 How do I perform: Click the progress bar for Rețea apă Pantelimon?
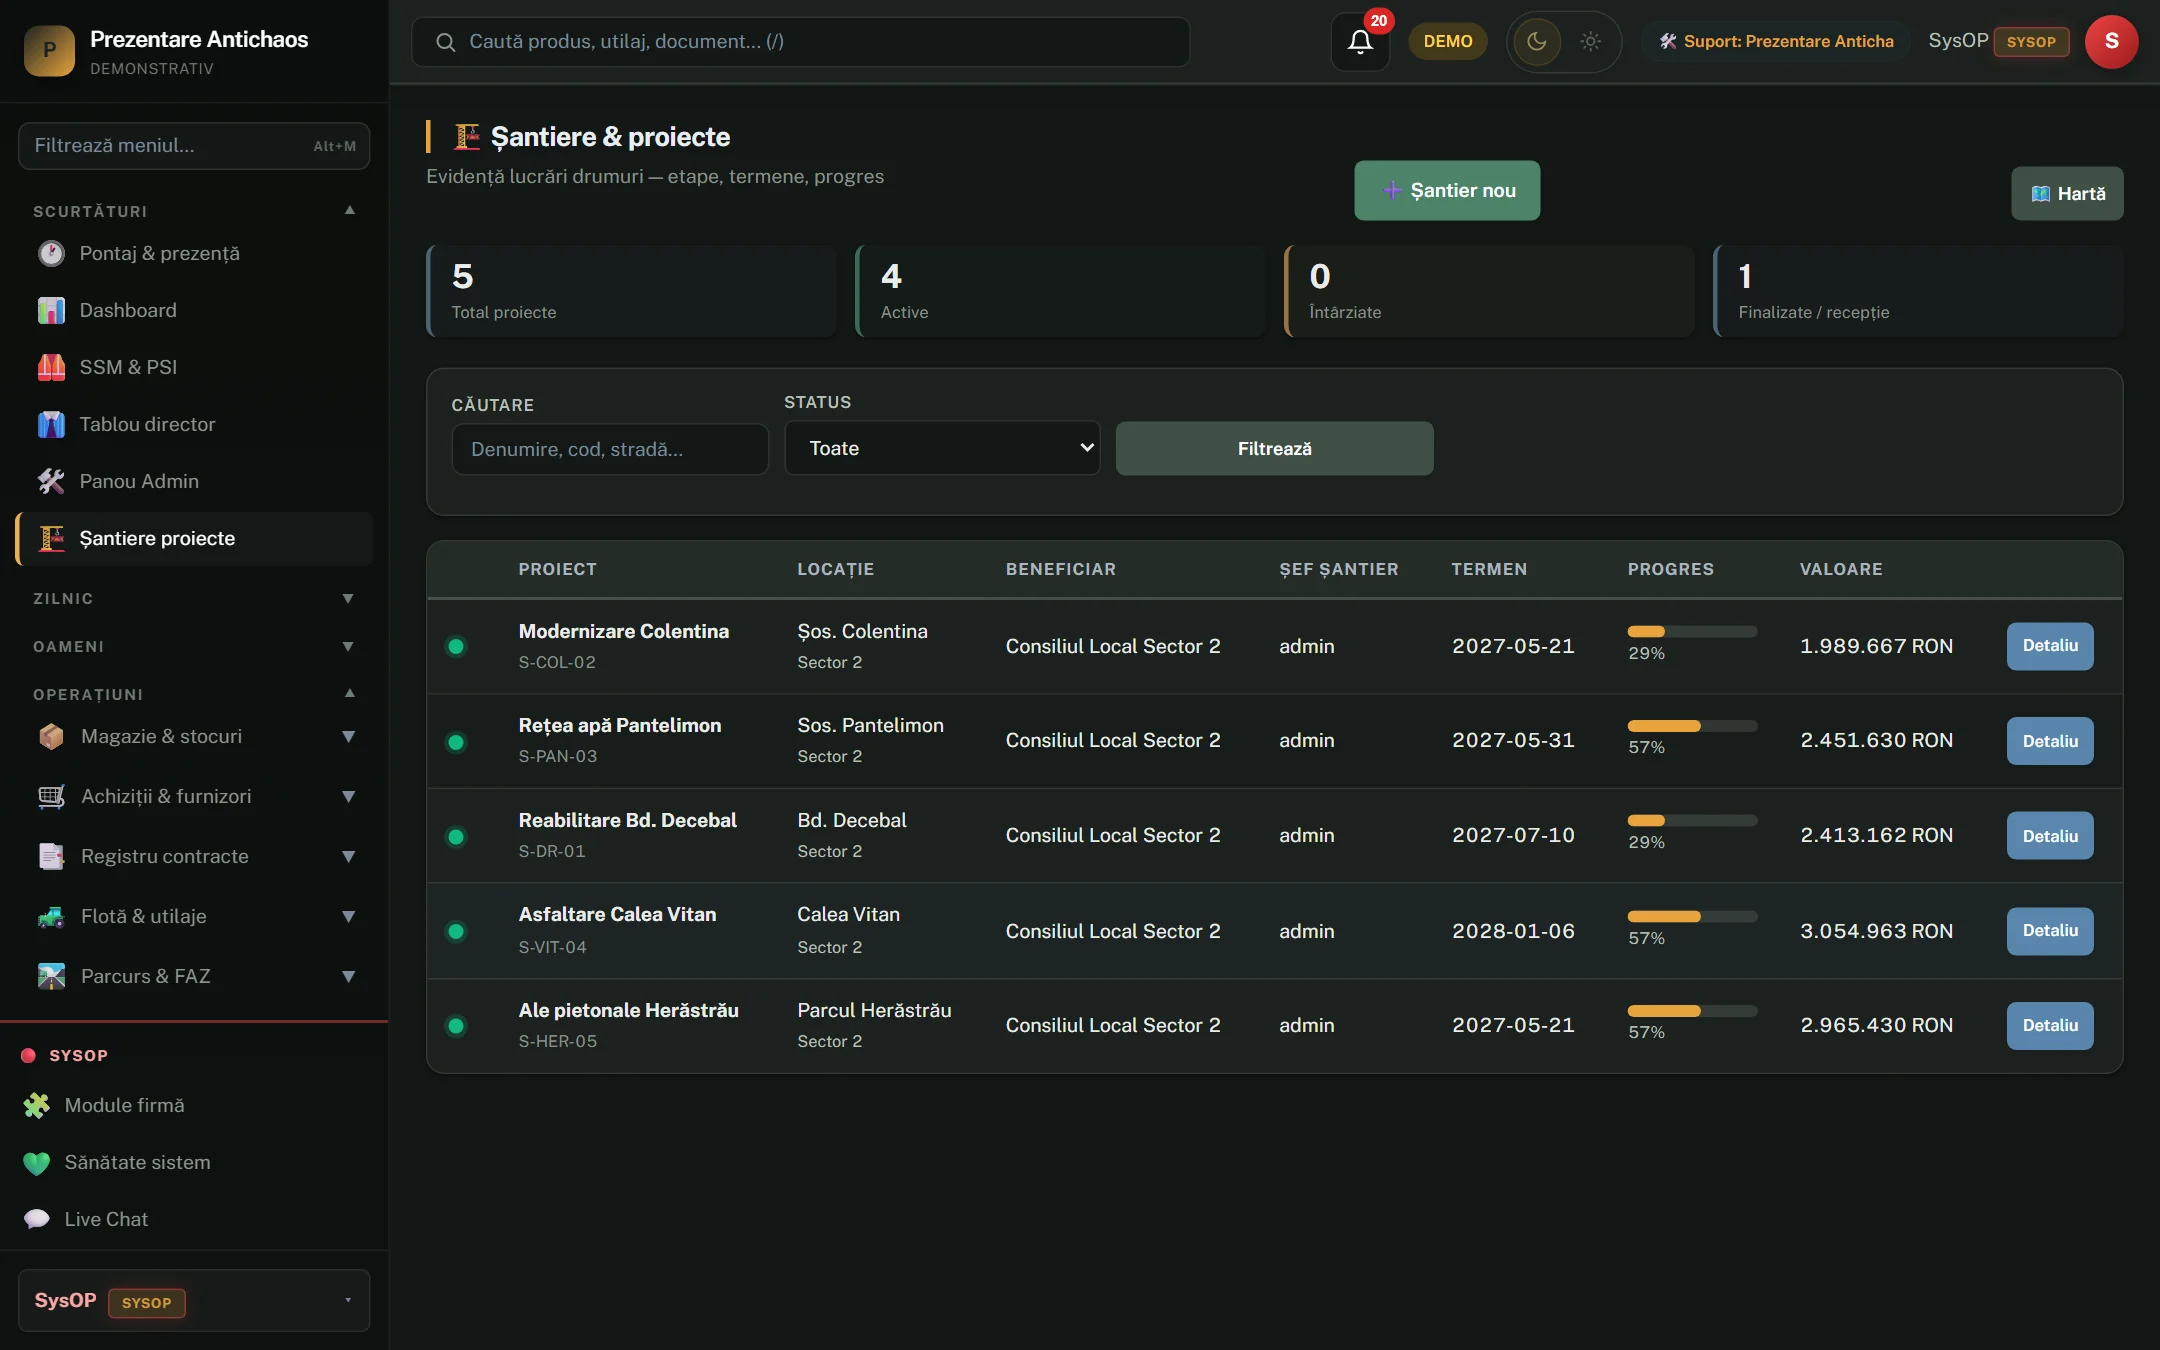[x=1692, y=726]
